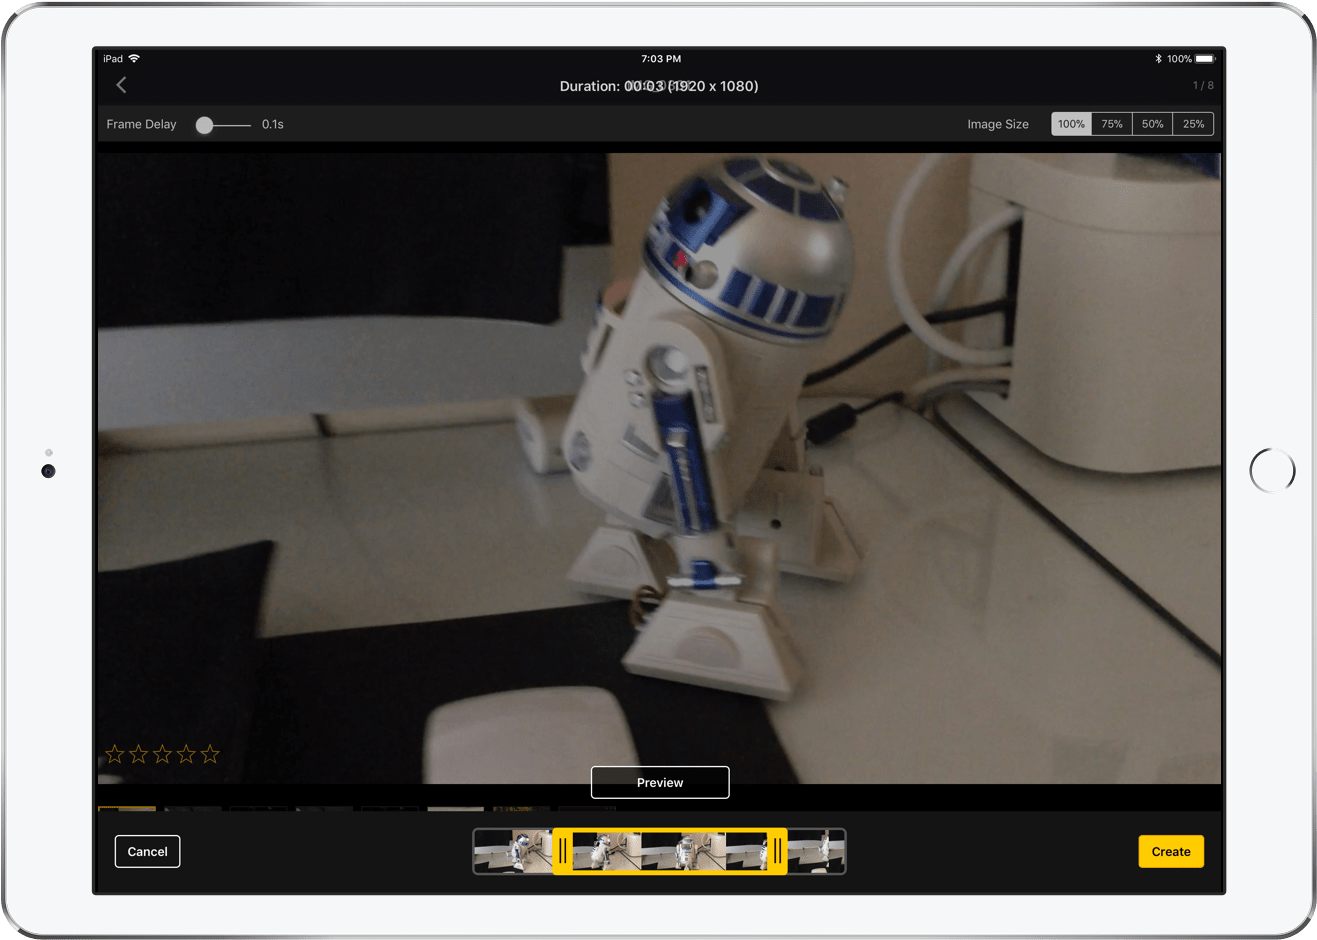Rate with the third star
Screen dimensions: 1317x940
163,754
